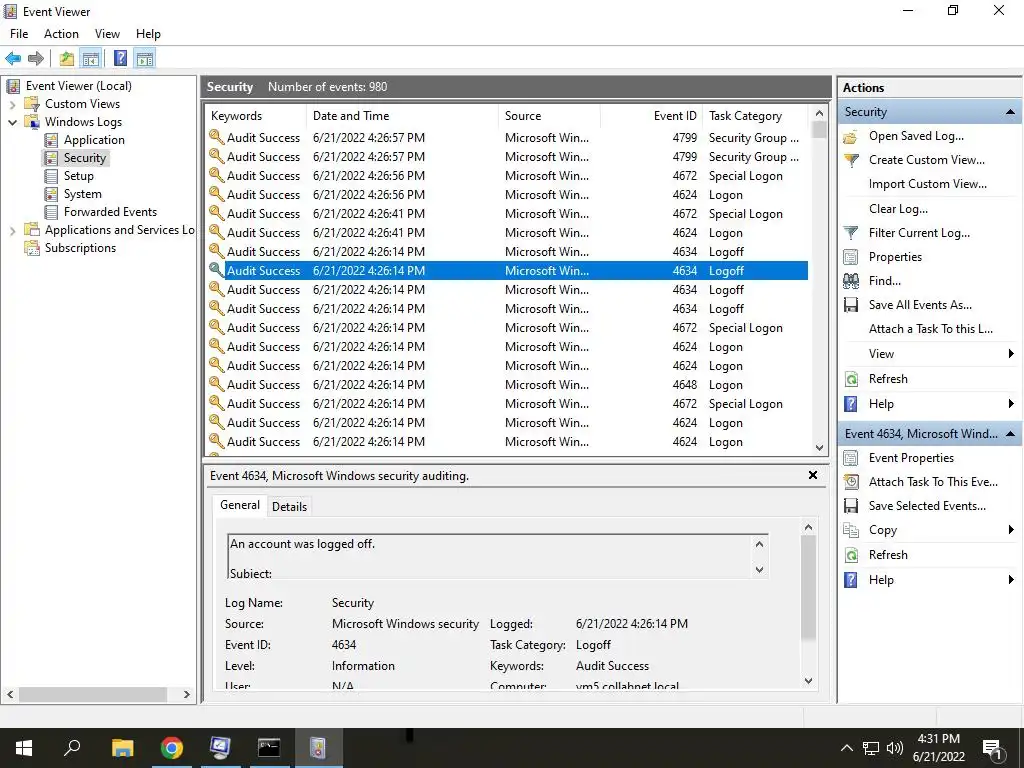
Task: Open the File menu
Action: pyautogui.click(x=19, y=34)
